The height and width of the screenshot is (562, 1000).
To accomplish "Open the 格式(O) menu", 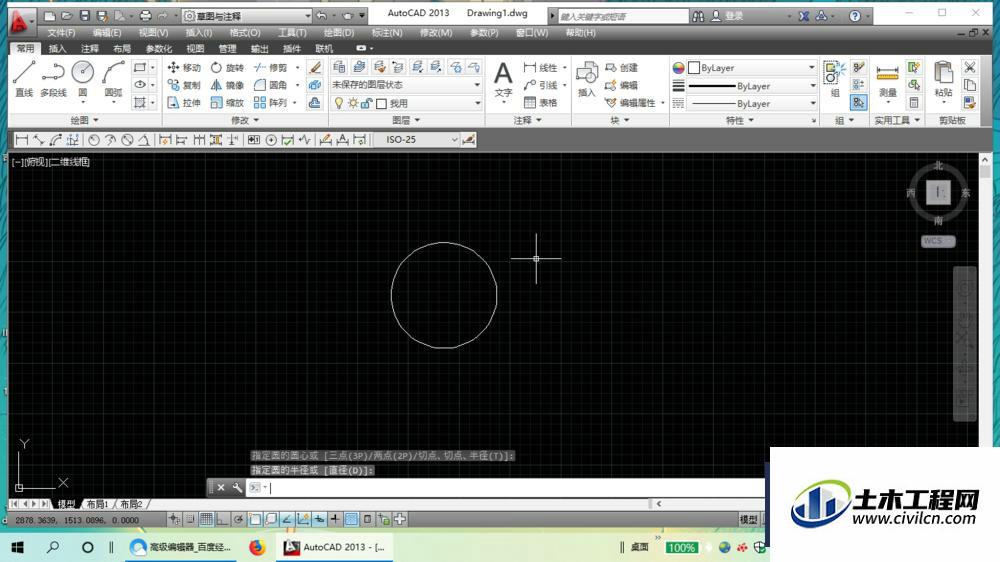I will [x=245, y=33].
